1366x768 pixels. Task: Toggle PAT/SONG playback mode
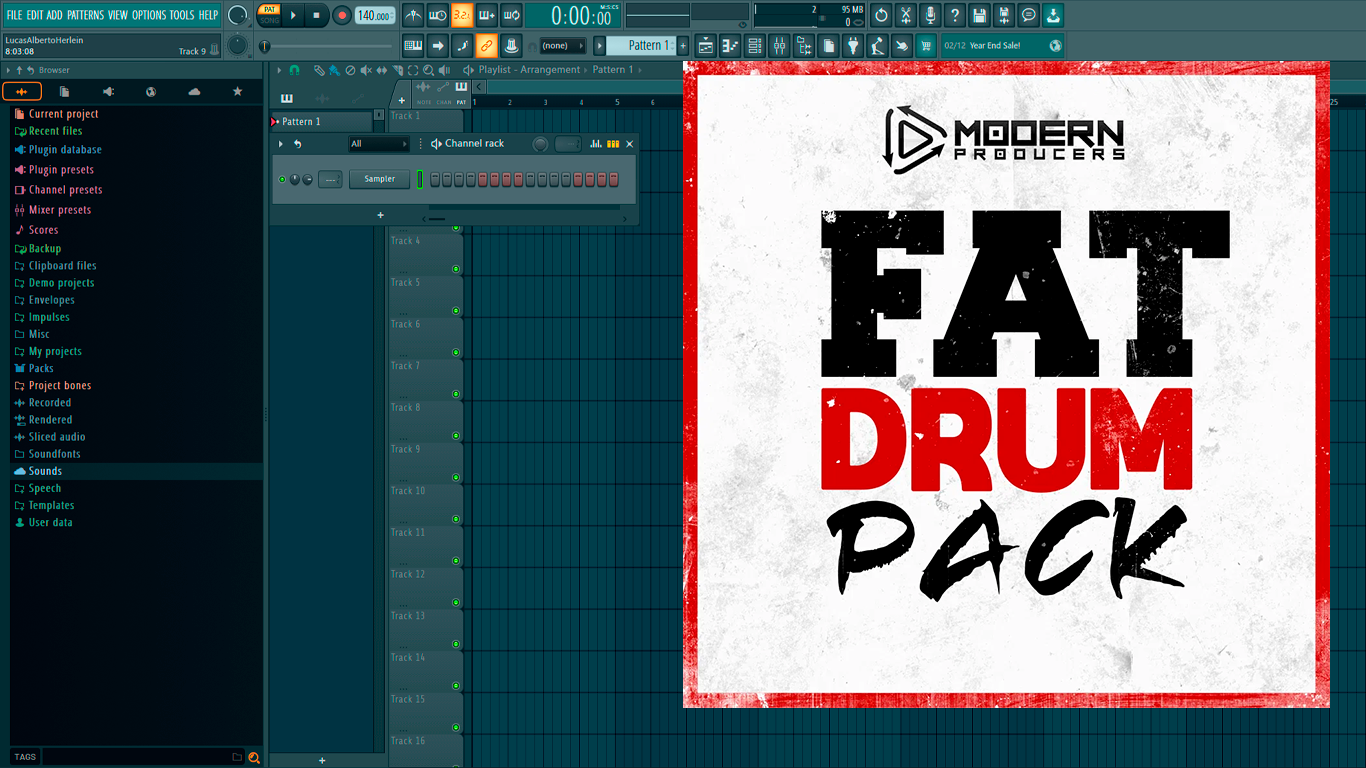click(269, 15)
